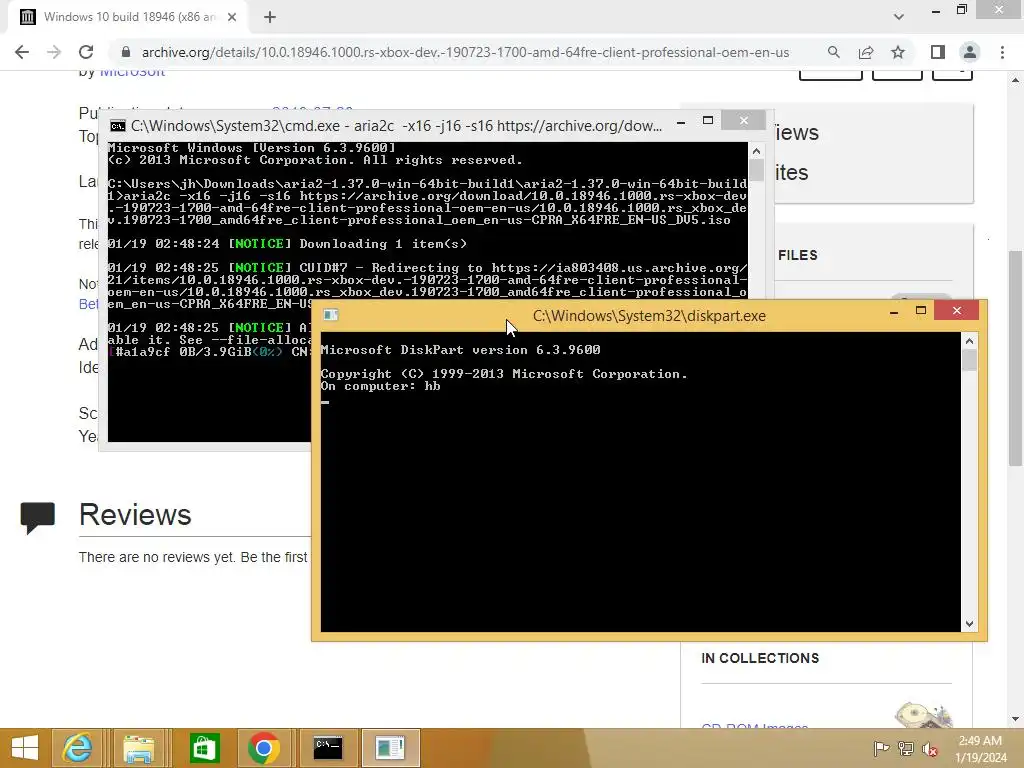Viewport: 1024px width, 768px height.
Task: Click the cmd.exe title bar text
Action: (x=396, y=126)
